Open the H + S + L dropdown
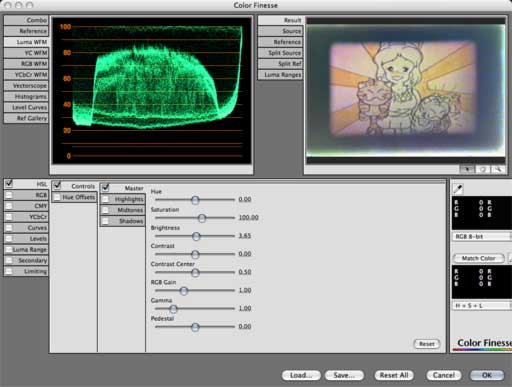Screen dimensions: 512x387 point(482,305)
